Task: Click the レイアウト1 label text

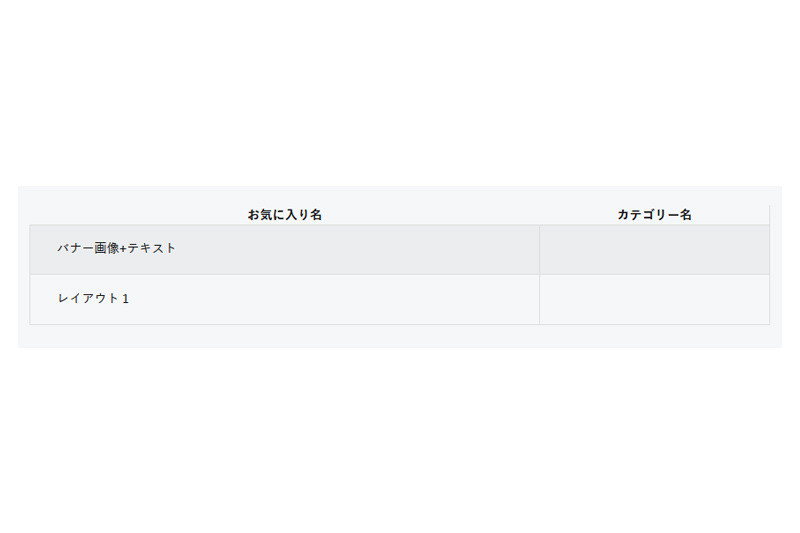Action: point(93,299)
